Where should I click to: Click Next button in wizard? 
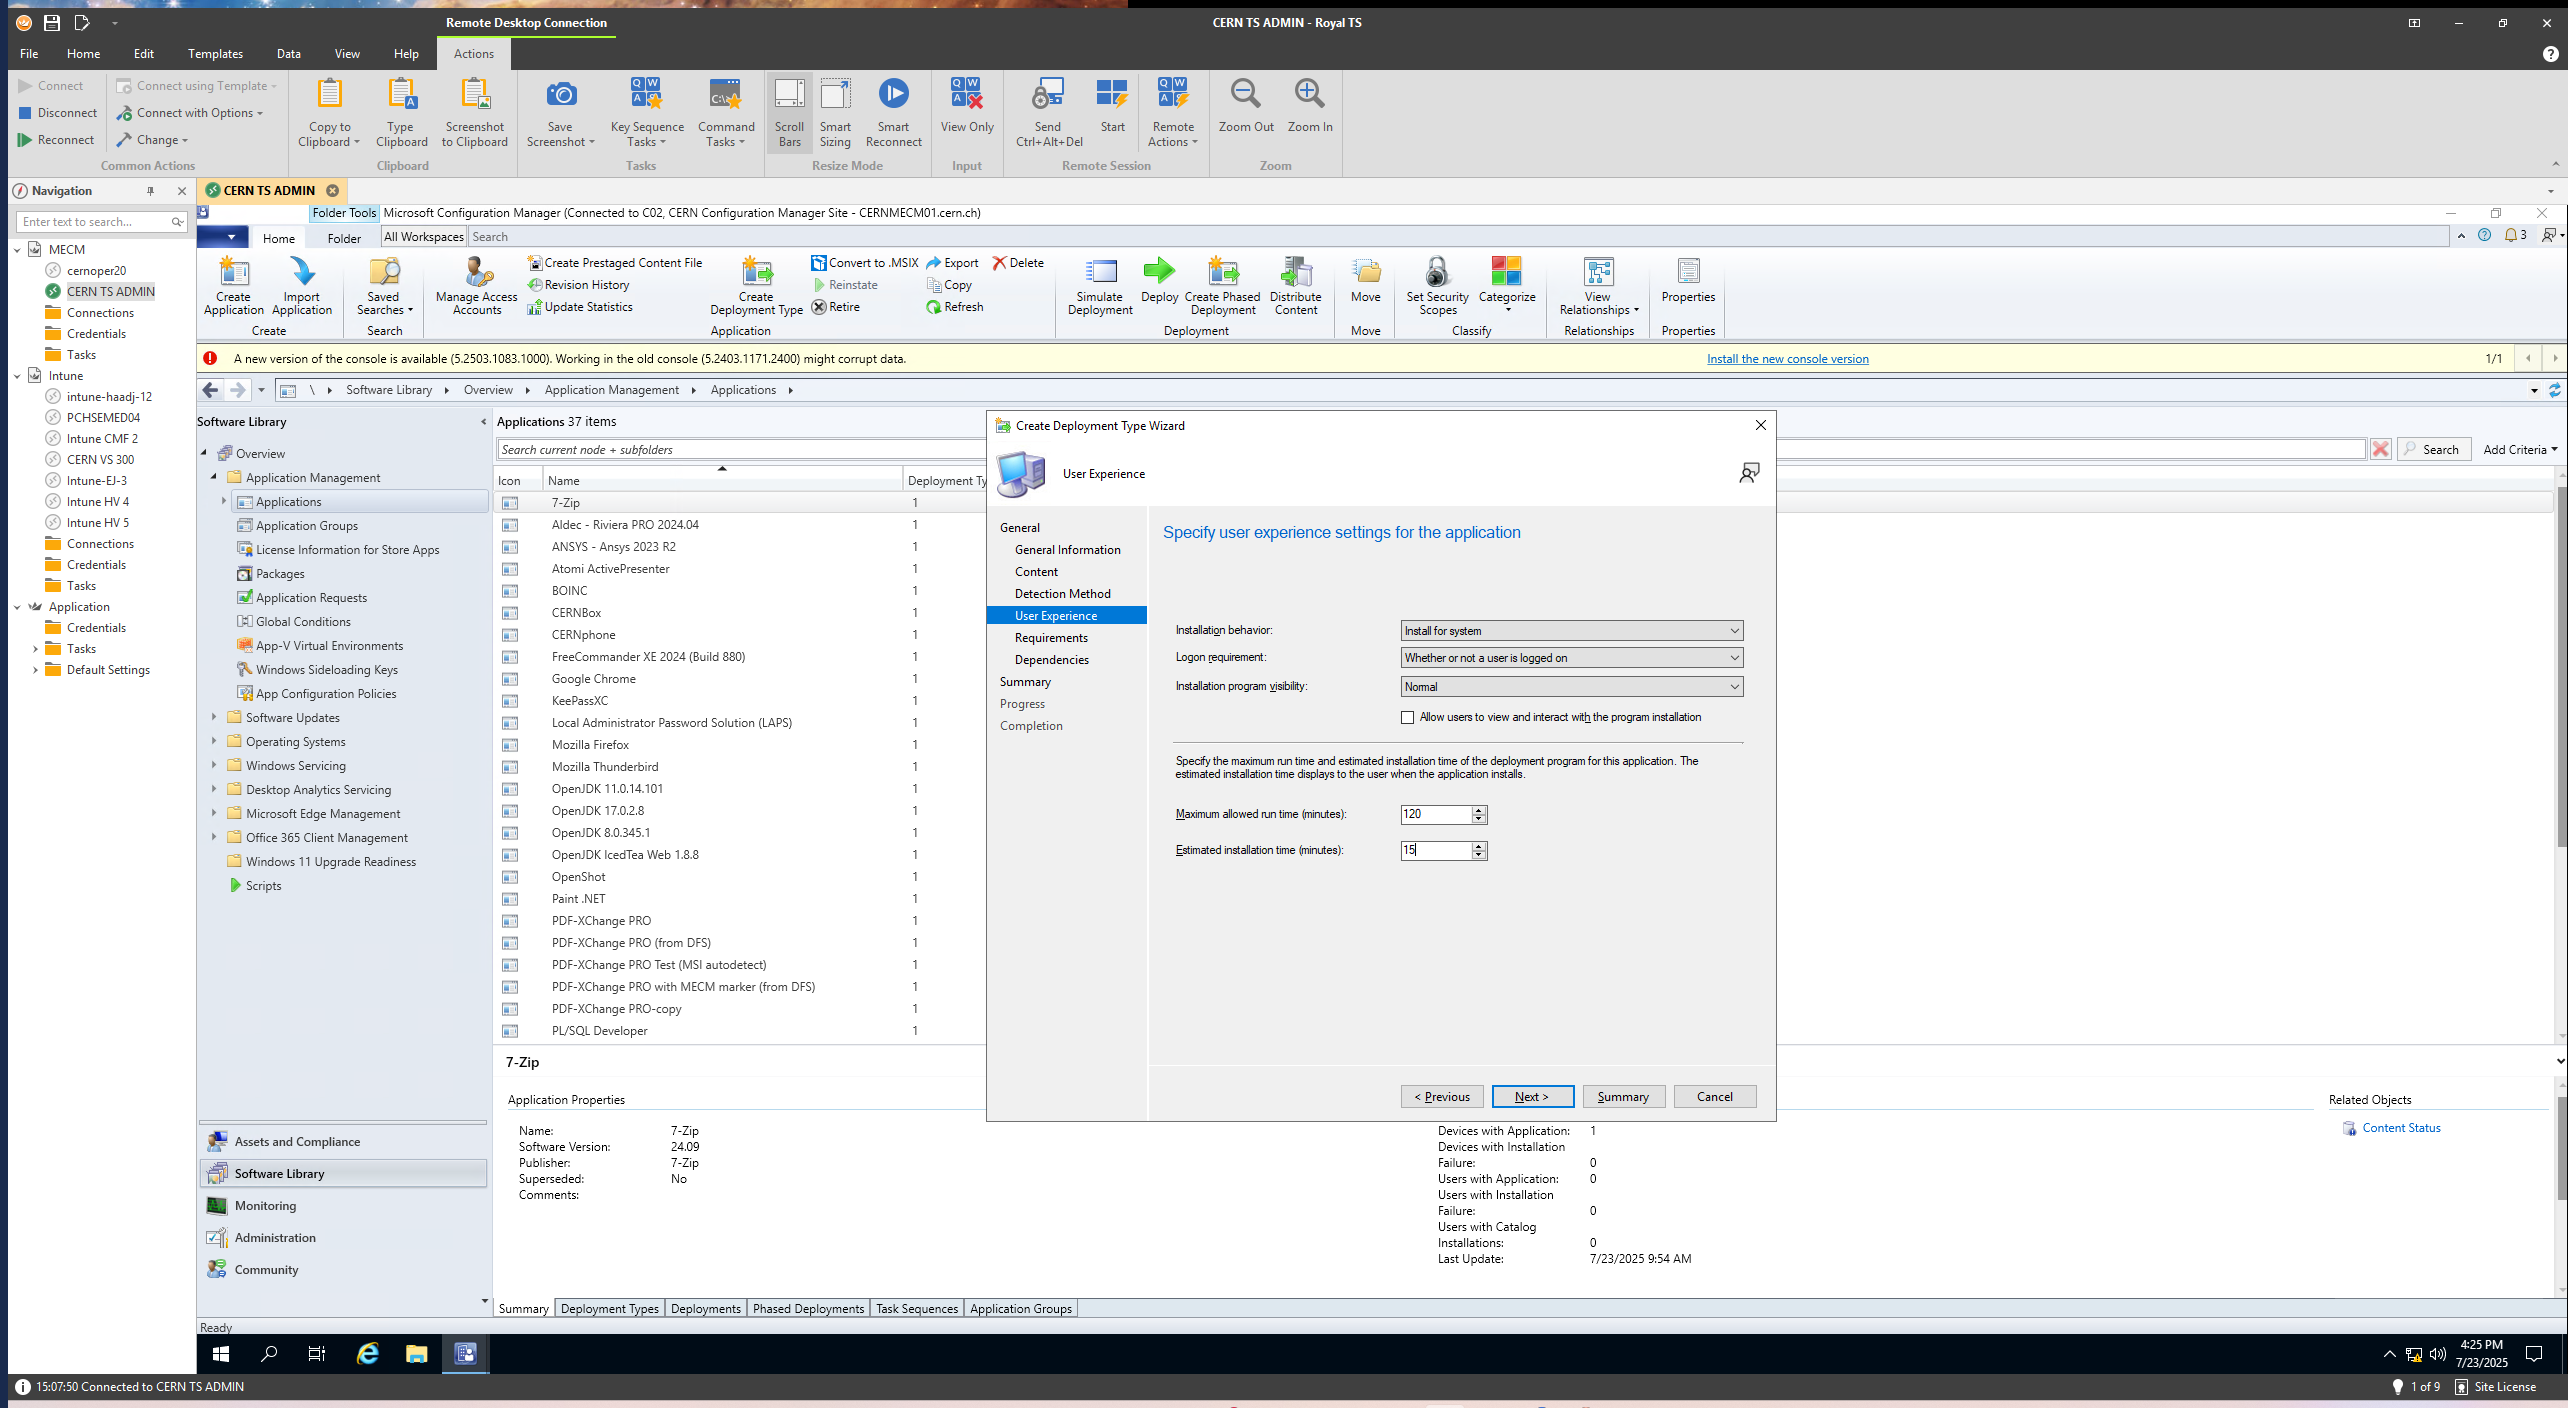tap(1533, 1097)
